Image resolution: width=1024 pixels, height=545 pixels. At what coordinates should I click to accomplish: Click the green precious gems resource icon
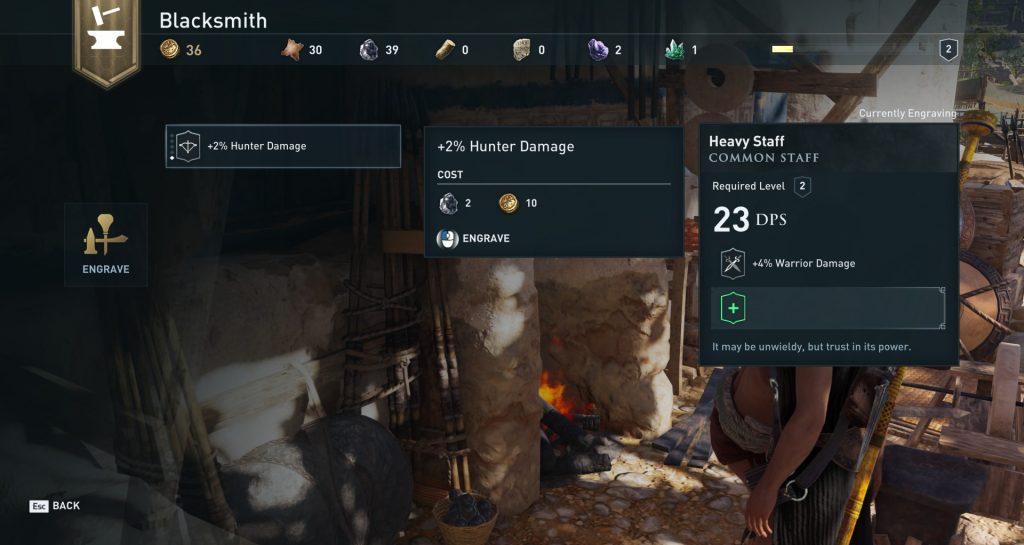674,50
